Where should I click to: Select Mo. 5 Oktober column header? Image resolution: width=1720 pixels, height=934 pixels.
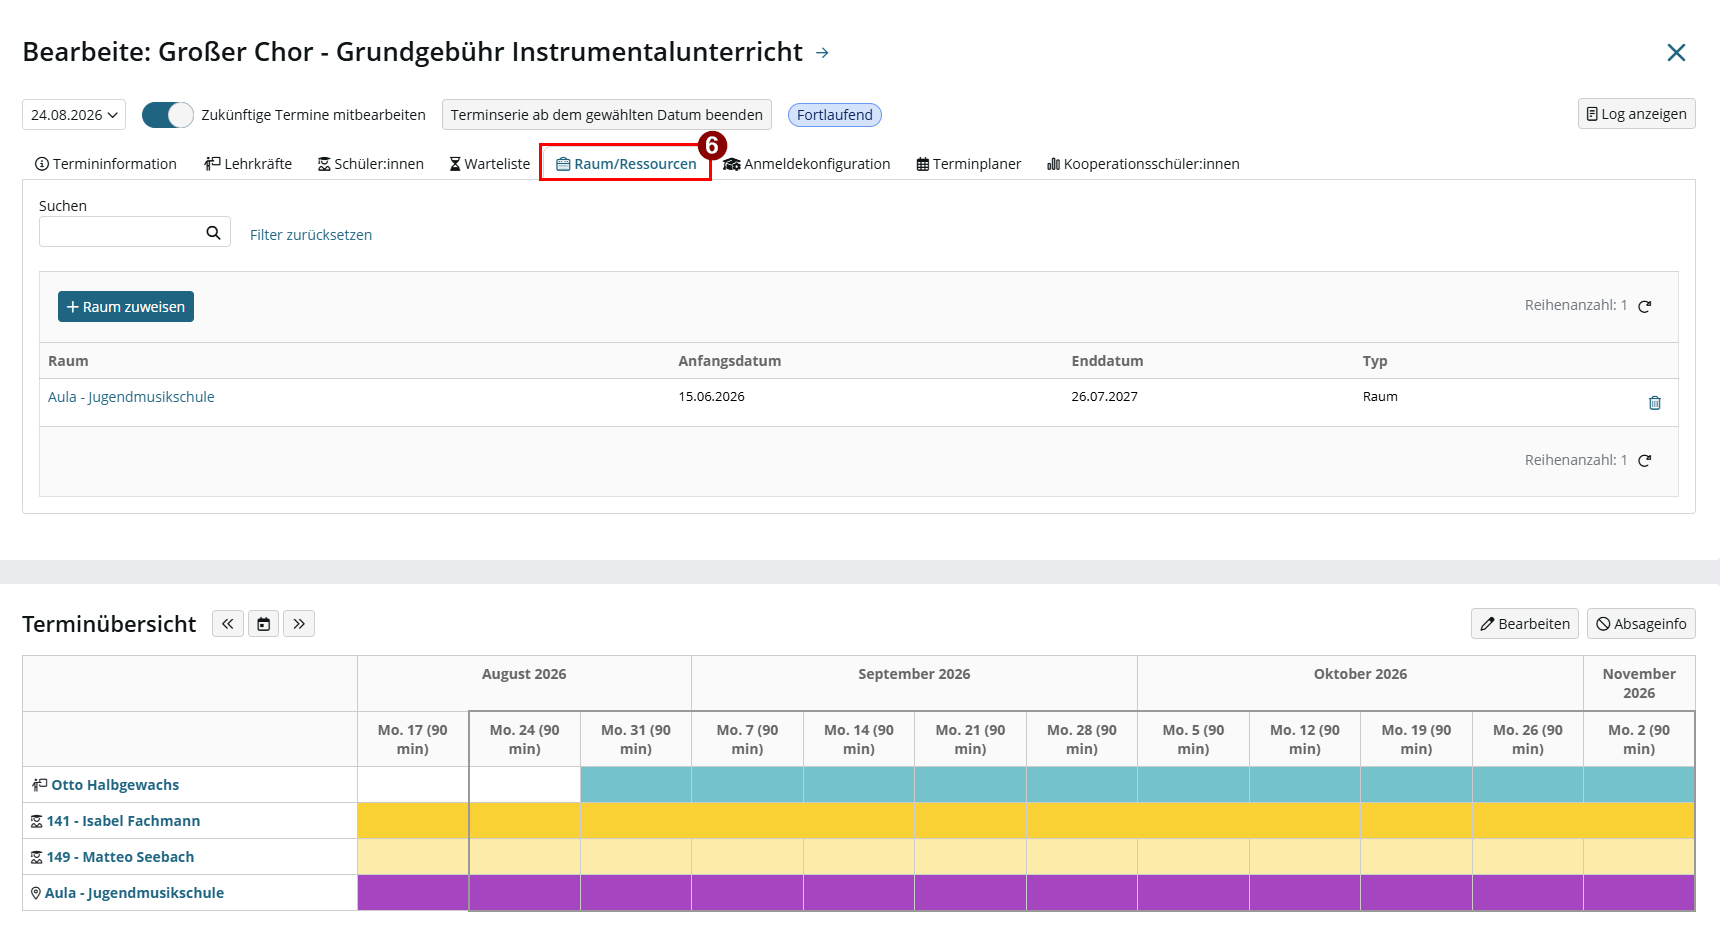click(1193, 739)
